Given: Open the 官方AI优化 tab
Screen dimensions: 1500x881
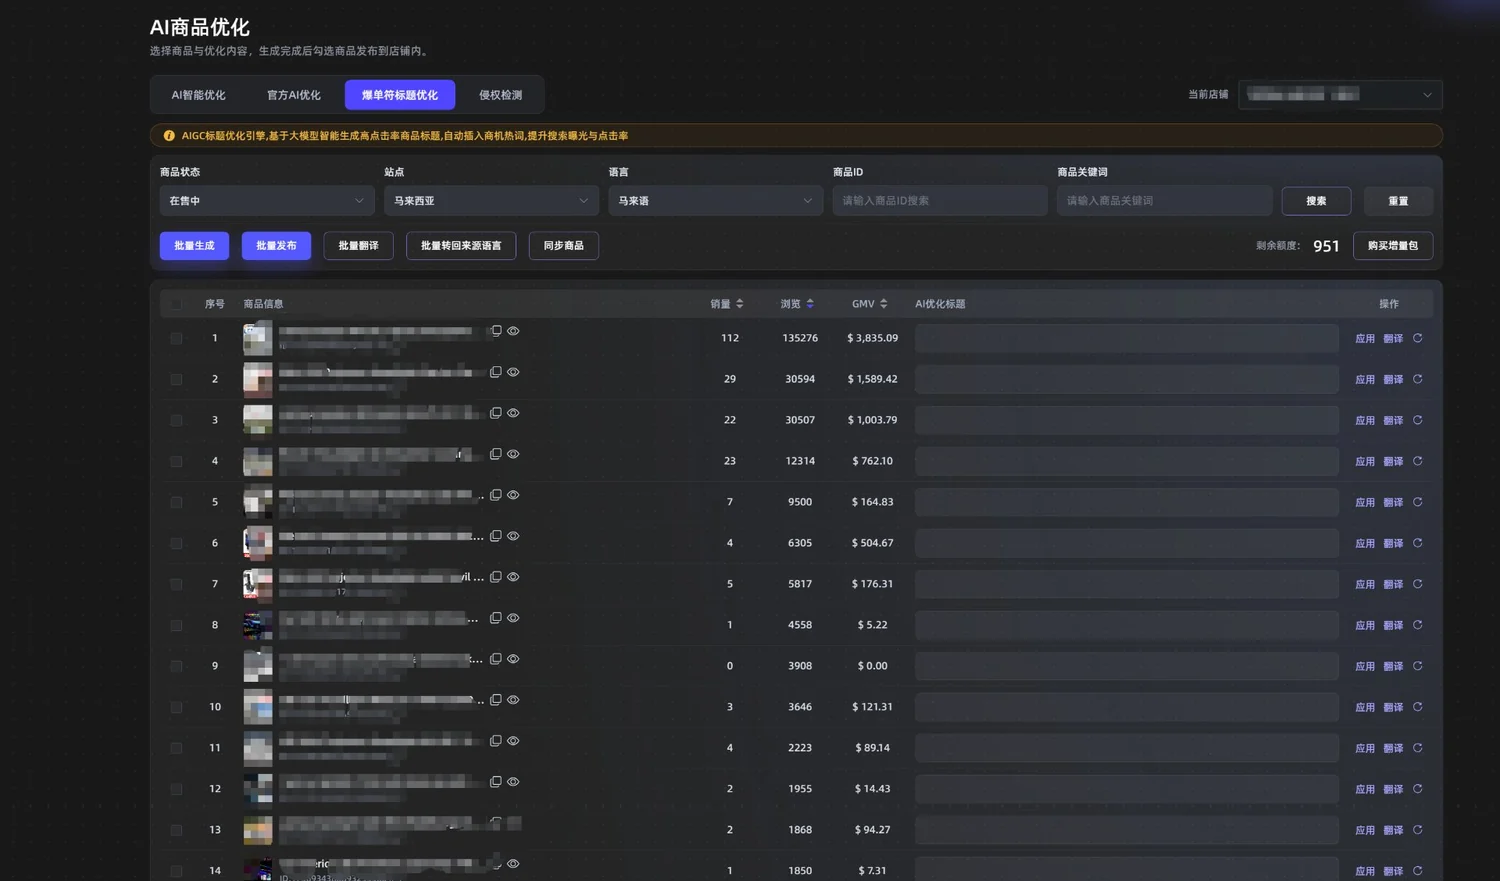Looking at the screenshot, I should click(294, 95).
